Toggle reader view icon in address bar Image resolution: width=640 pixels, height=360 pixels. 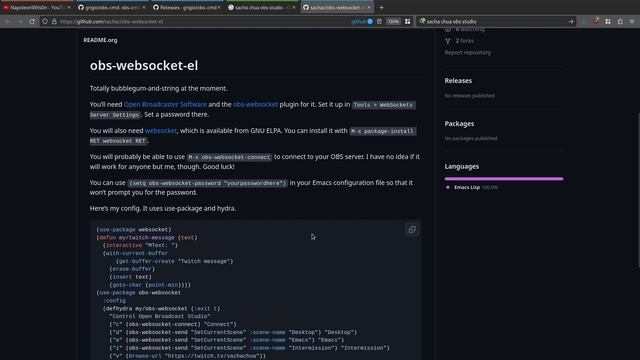coord(379,21)
